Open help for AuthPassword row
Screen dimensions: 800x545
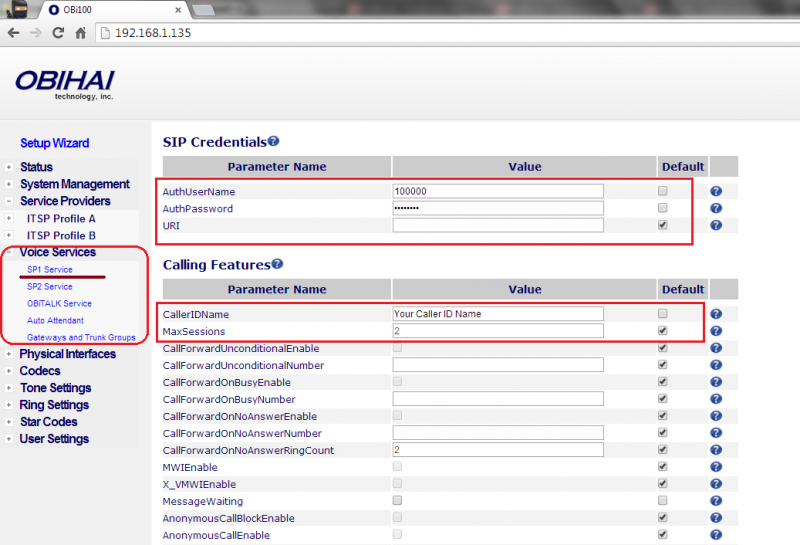[x=716, y=208]
